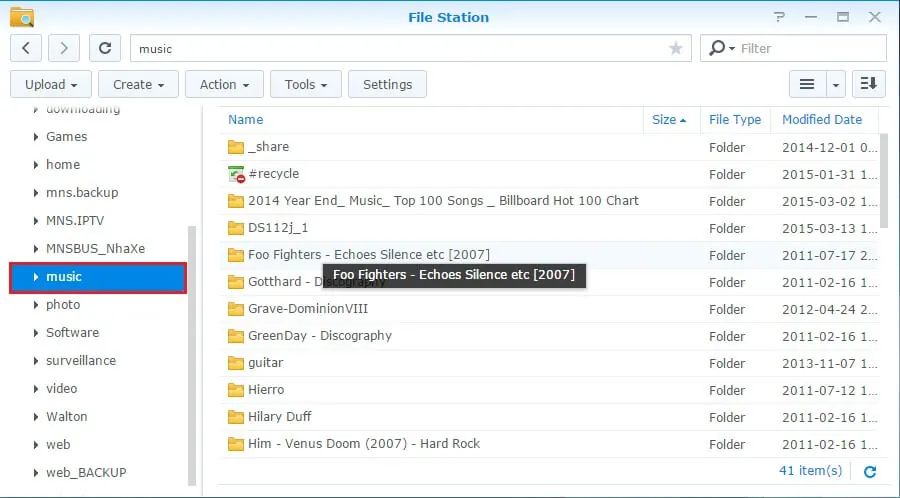Screen dimensions: 900x498
Task: Select the GreenDay - Discography folder name
Action: click(320, 336)
